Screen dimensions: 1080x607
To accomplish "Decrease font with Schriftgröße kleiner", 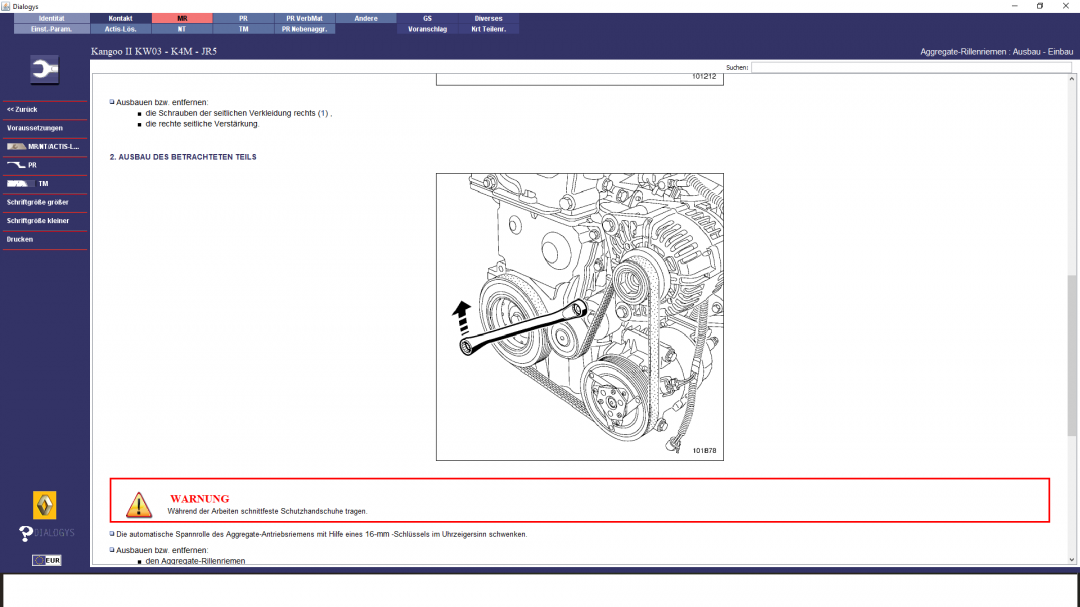I will pos(44,221).
